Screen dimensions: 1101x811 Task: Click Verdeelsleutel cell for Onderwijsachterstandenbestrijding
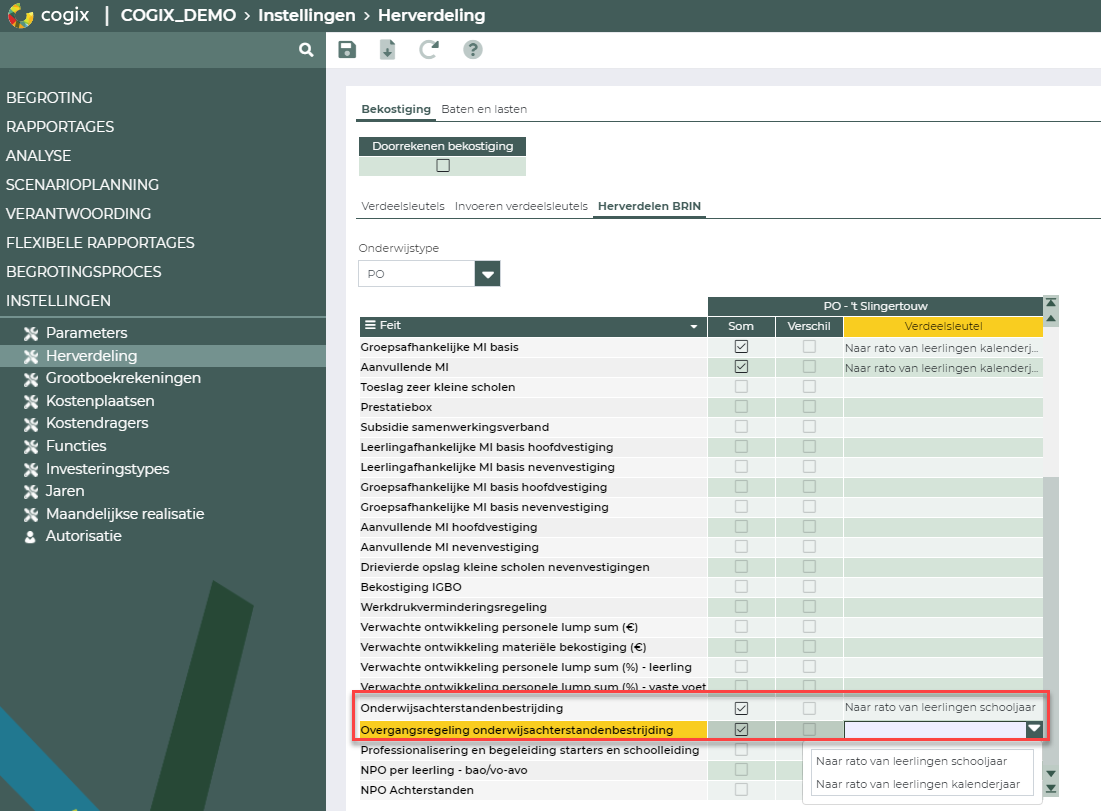(x=943, y=708)
